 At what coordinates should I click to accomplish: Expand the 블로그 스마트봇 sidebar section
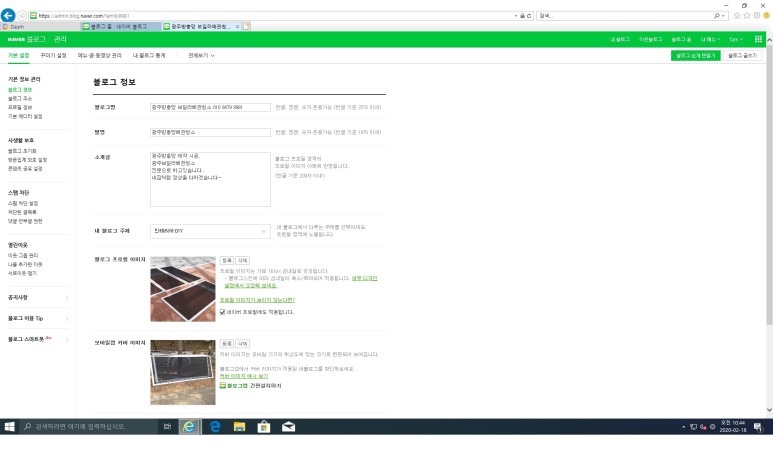[38, 339]
